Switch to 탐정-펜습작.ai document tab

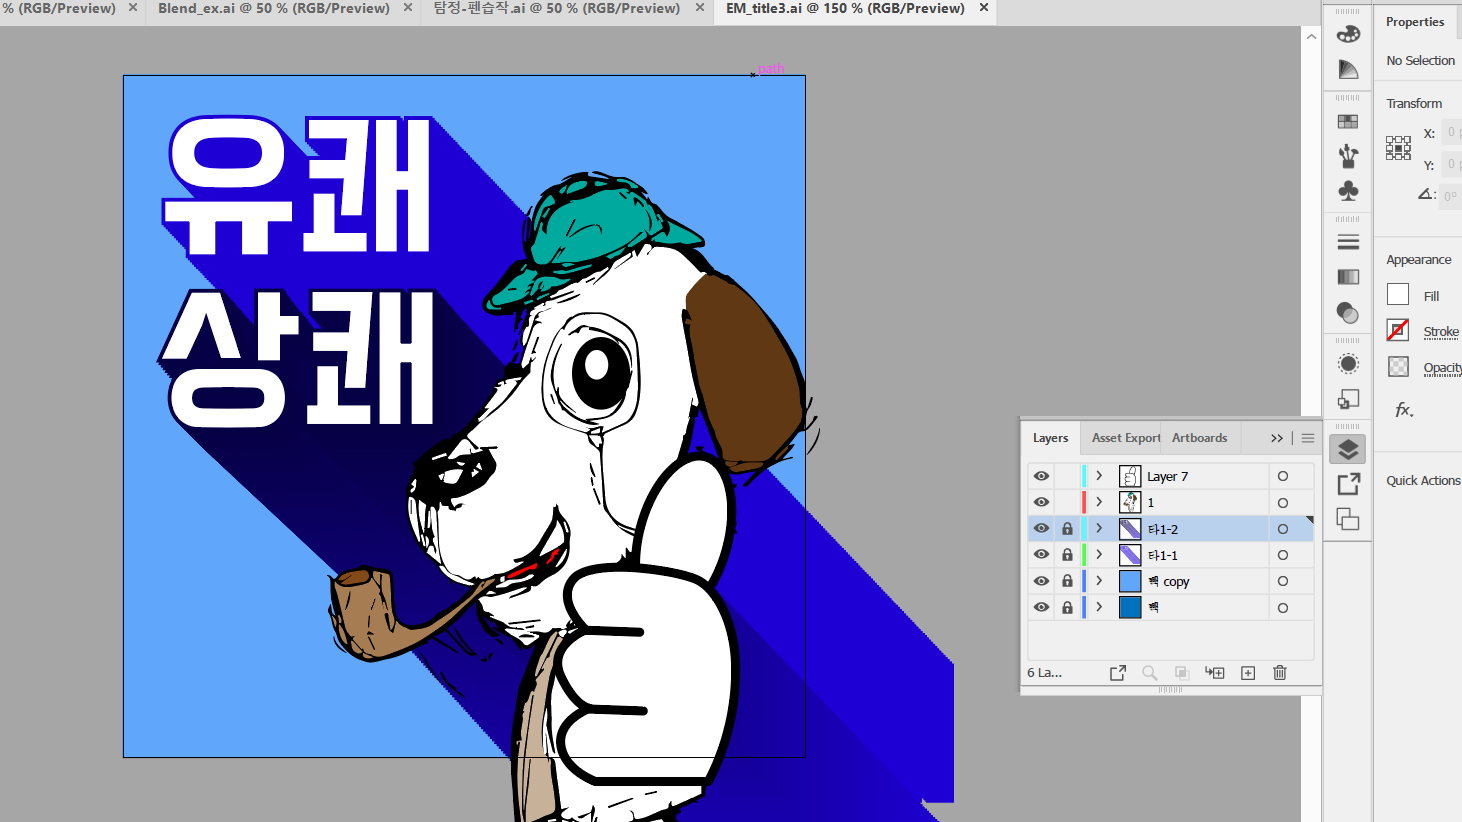pos(556,8)
